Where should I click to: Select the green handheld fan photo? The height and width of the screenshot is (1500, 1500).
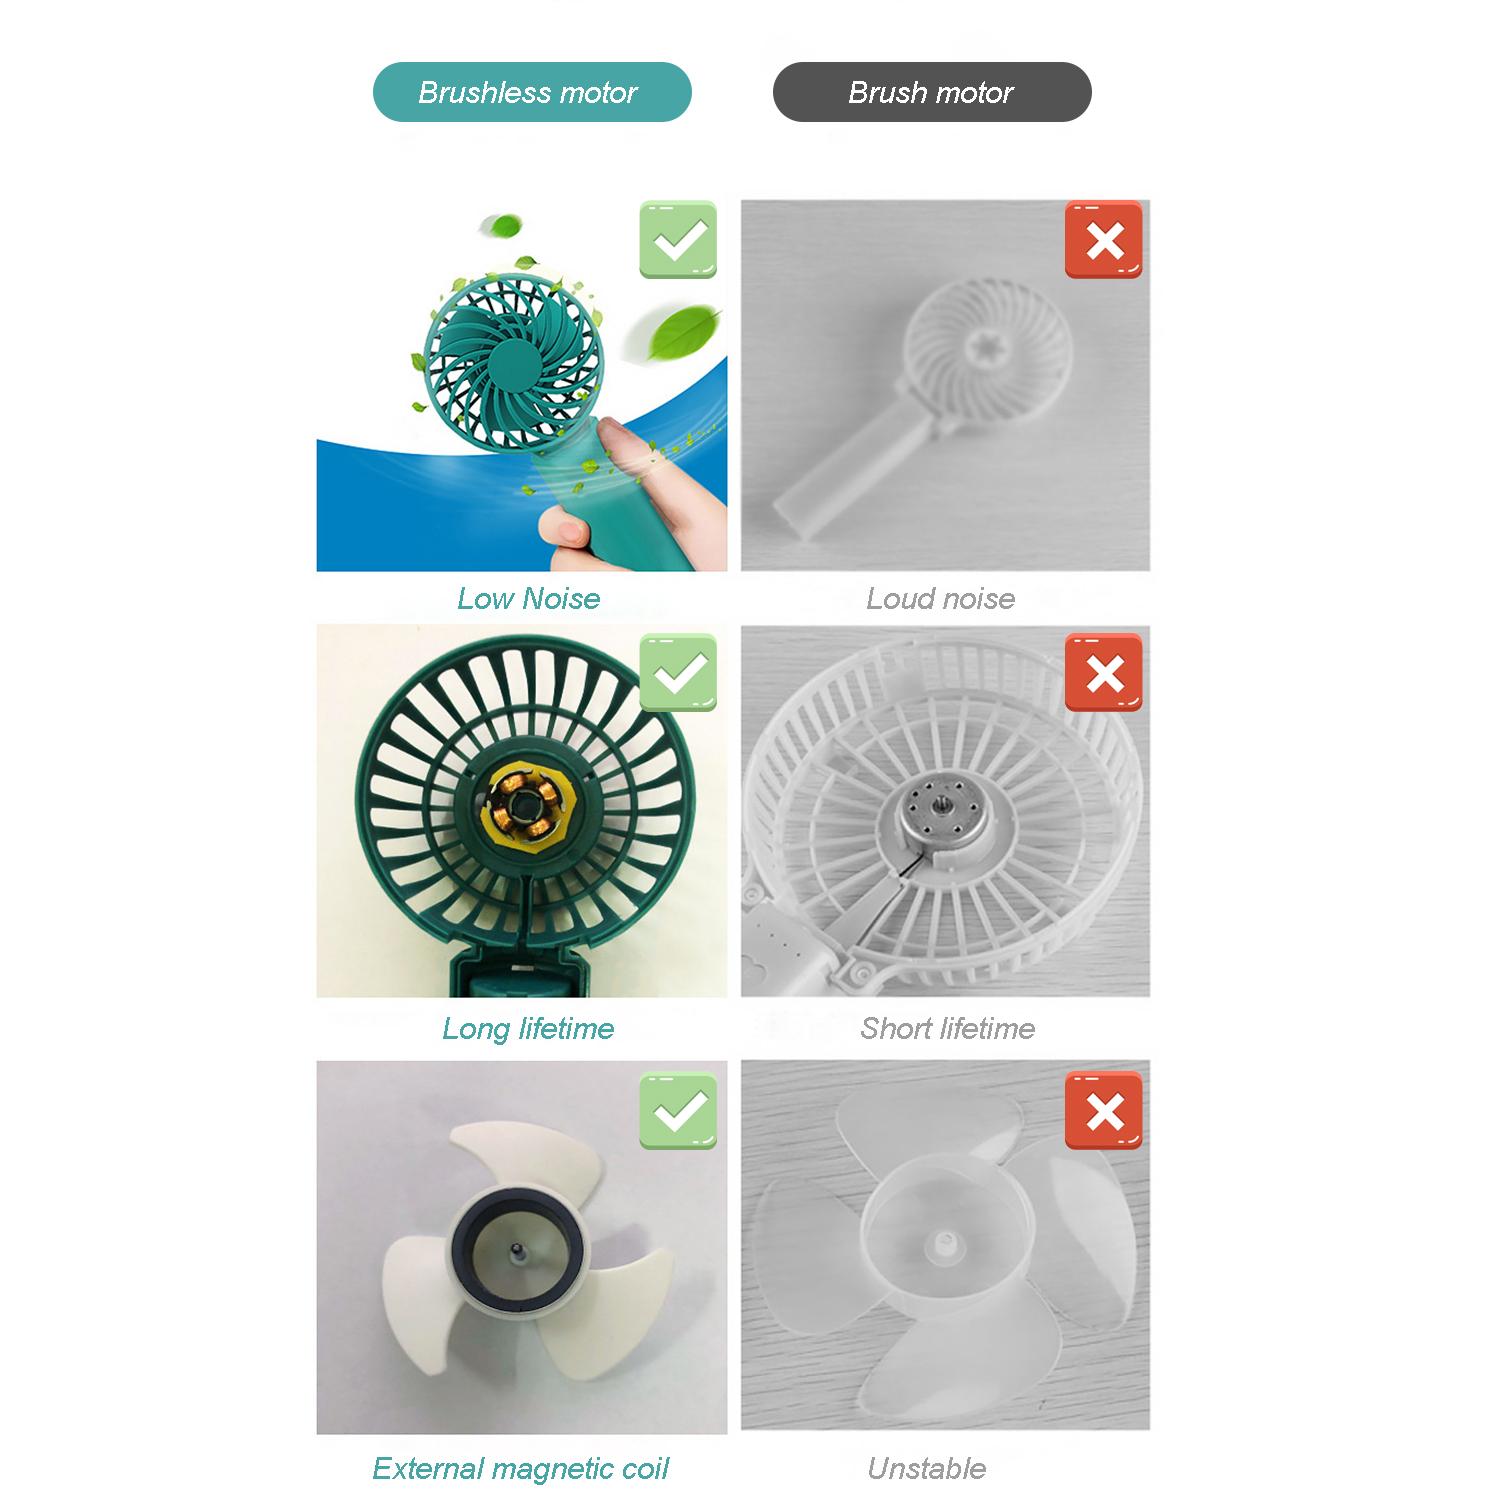522,386
